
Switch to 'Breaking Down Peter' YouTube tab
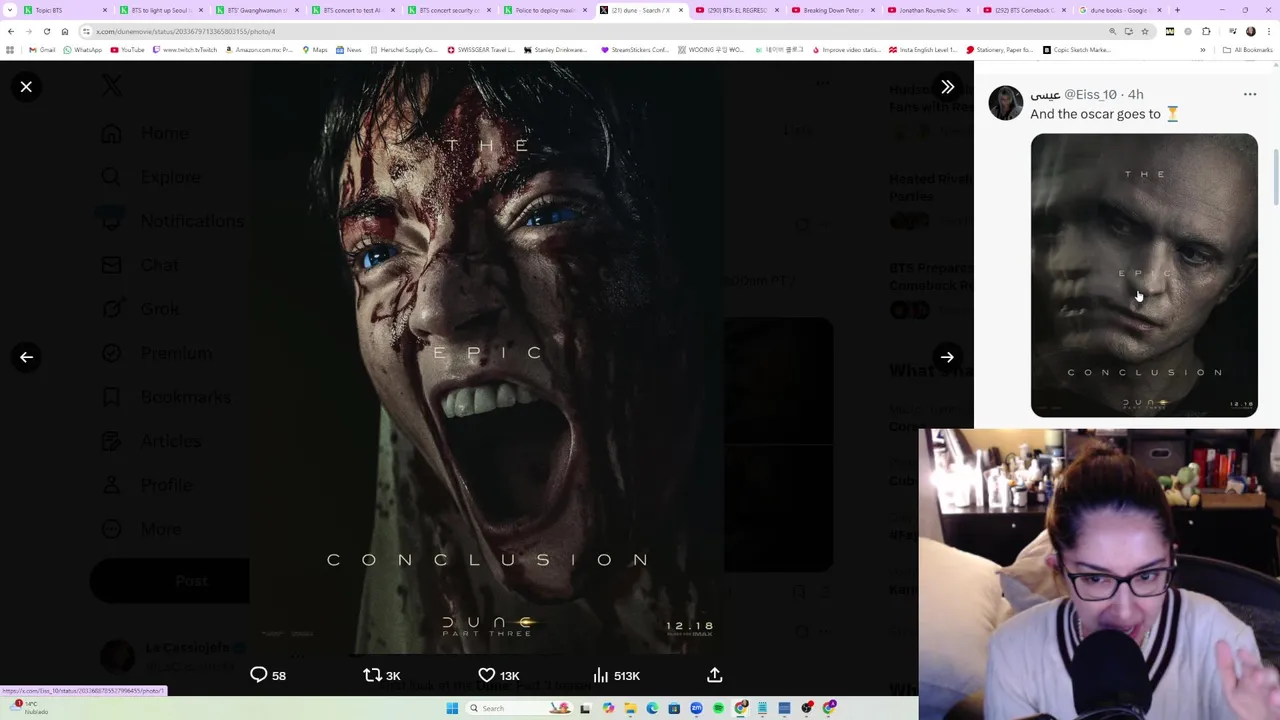(833, 10)
